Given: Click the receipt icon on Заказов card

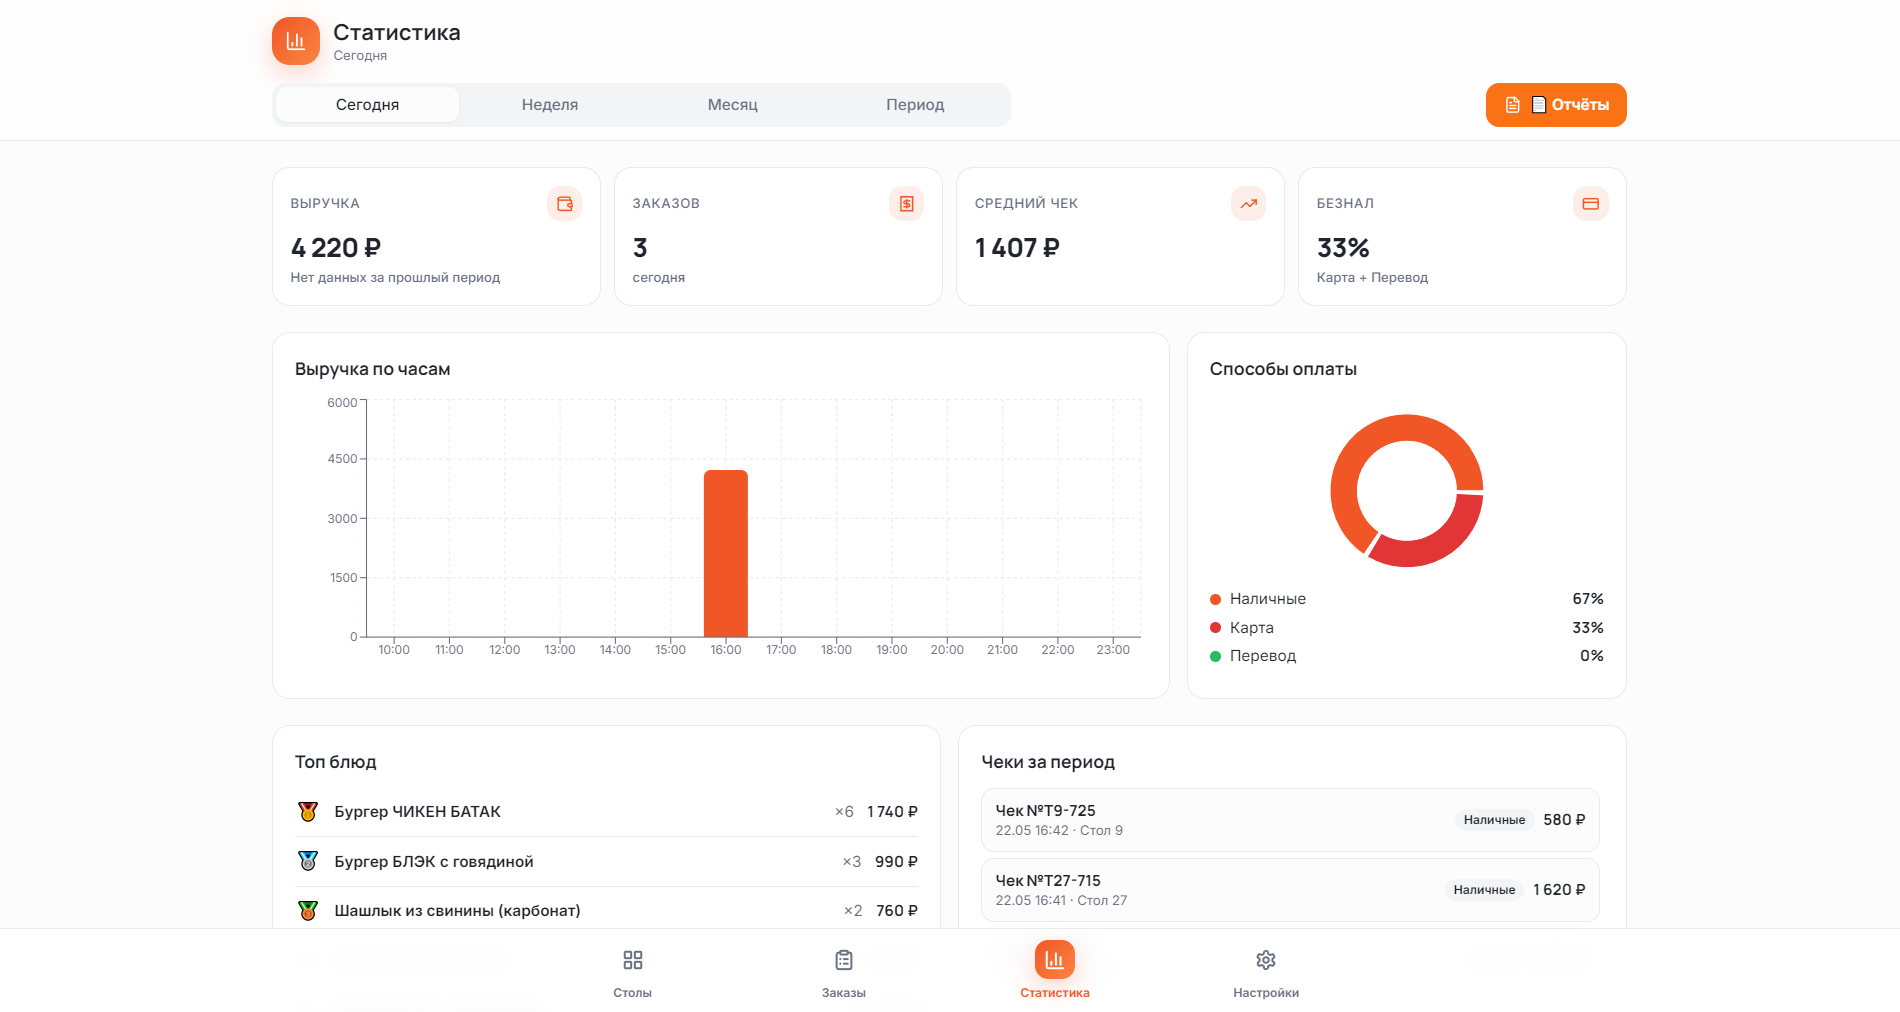Looking at the screenshot, I should [907, 204].
